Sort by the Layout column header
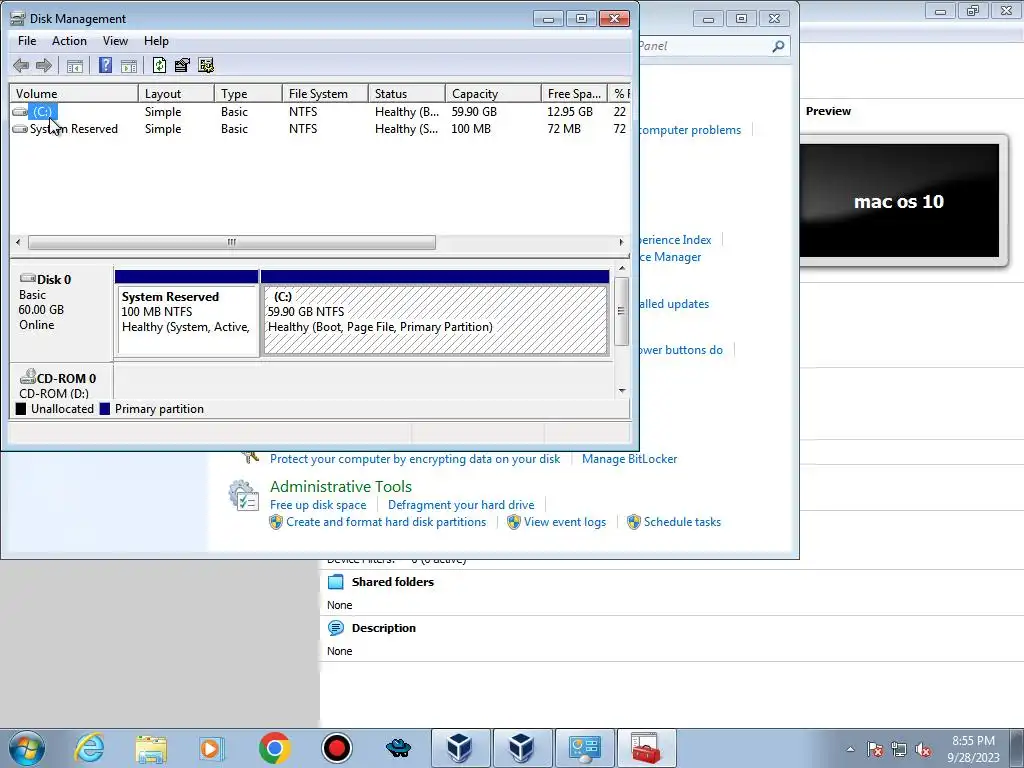1024x768 pixels. tap(176, 93)
